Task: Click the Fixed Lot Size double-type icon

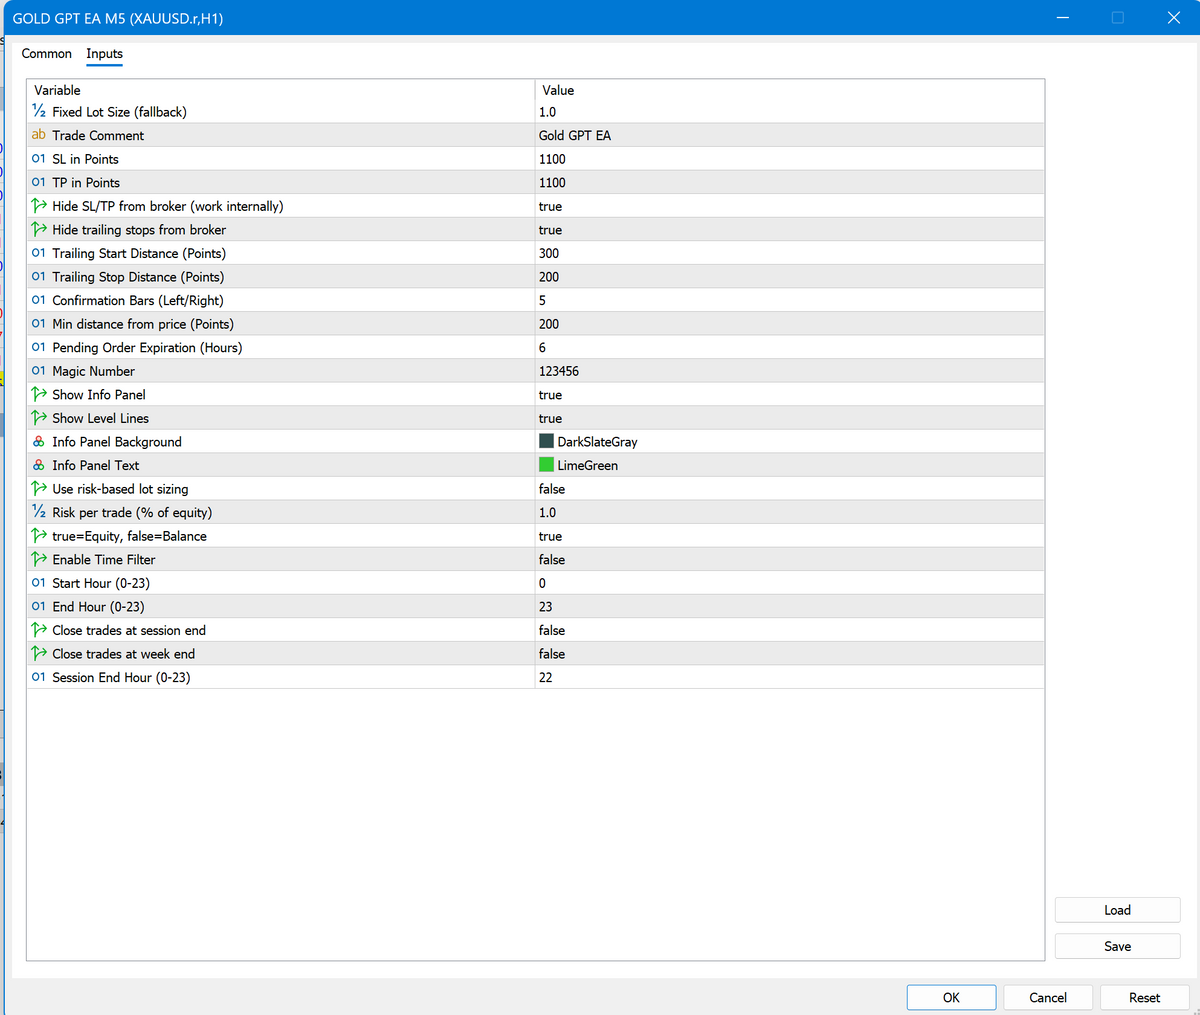Action: pyautogui.click(x=38, y=112)
